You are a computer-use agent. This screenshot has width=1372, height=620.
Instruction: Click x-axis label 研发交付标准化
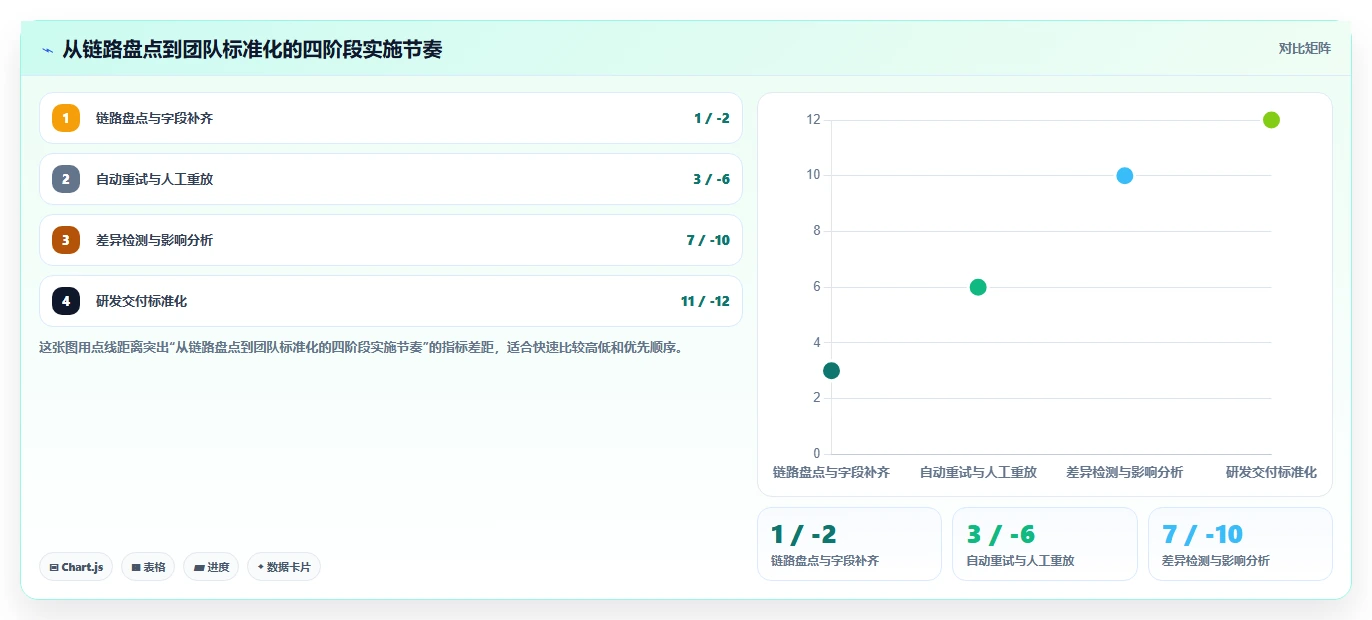pos(1271,472)
